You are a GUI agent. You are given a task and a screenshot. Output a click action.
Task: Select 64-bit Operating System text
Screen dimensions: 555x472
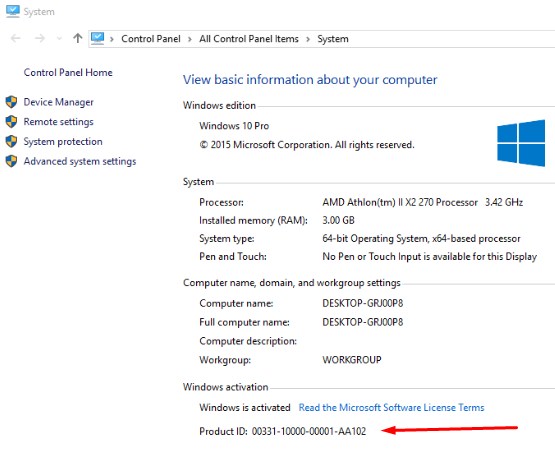point(421,239)
